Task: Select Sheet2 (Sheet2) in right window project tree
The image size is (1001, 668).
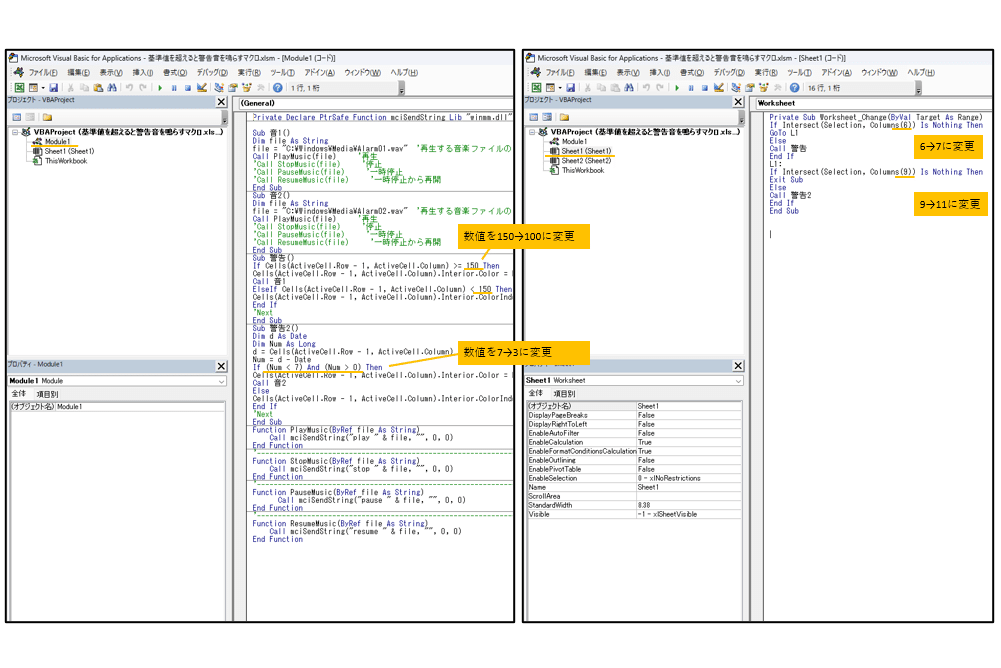Action: [x=587, y=161]
